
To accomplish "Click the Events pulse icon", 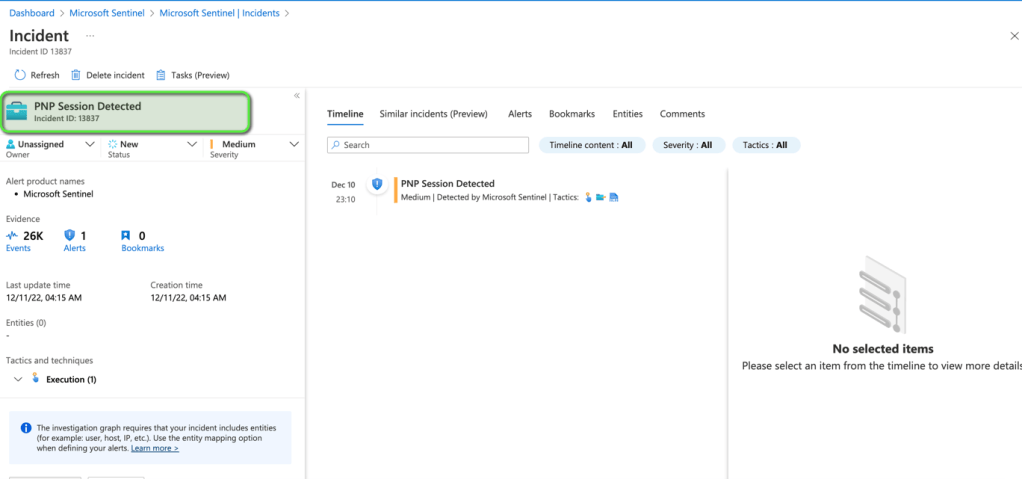I will pyautogui.click(x=12, y=235).
